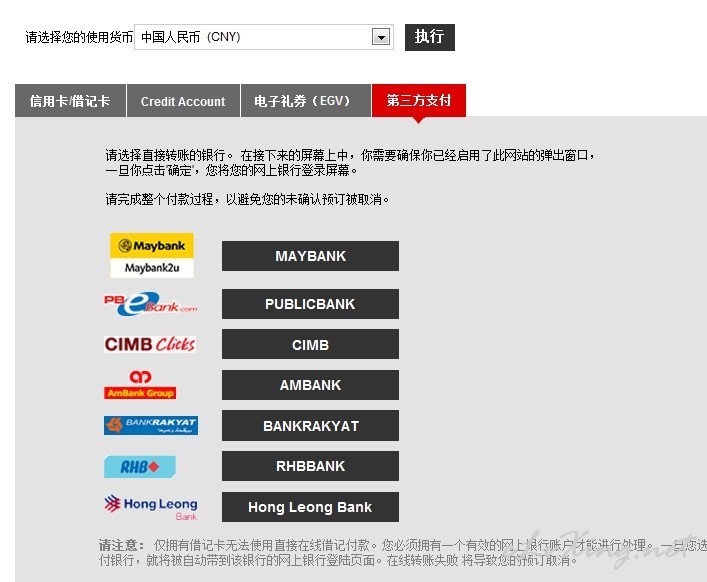Pick the AMBANK payment button

click(x=310, y=385)
